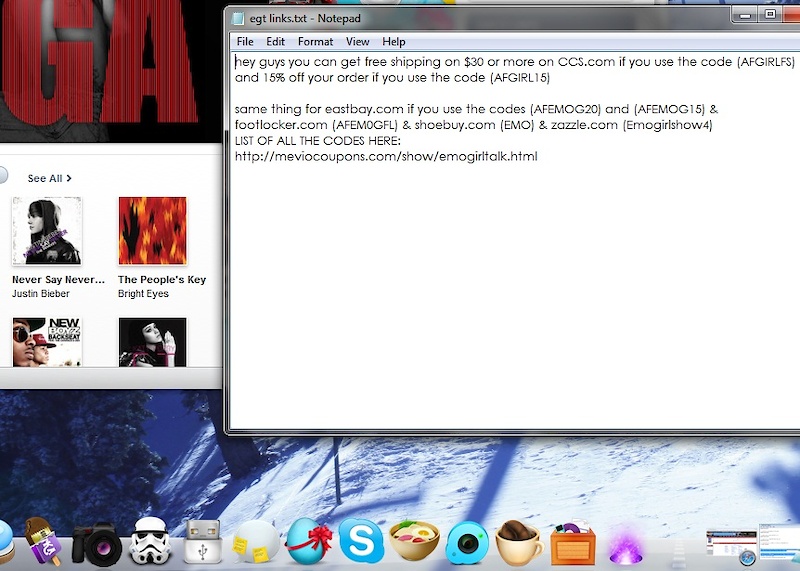Click the Never Say Never album title
The height and width of the screenshot is (571, 800).
pos(58,280)
